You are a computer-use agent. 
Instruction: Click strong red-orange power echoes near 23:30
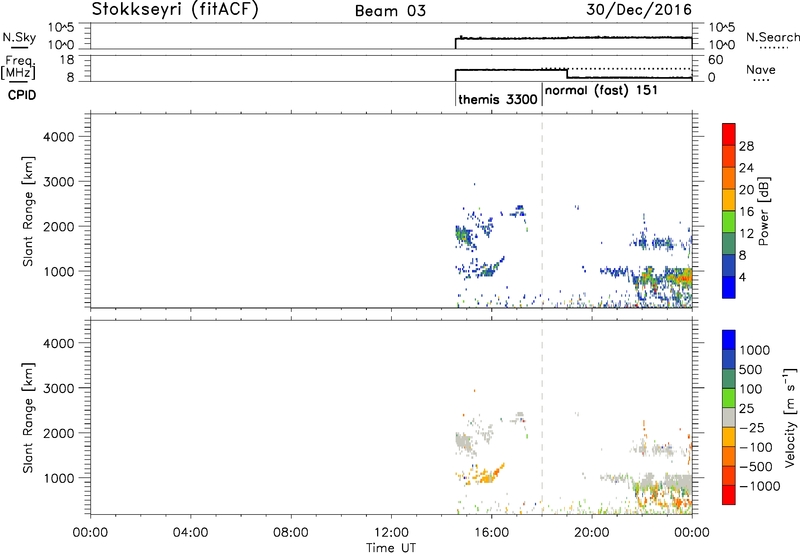pyautogui.click(x=683, y=278)
